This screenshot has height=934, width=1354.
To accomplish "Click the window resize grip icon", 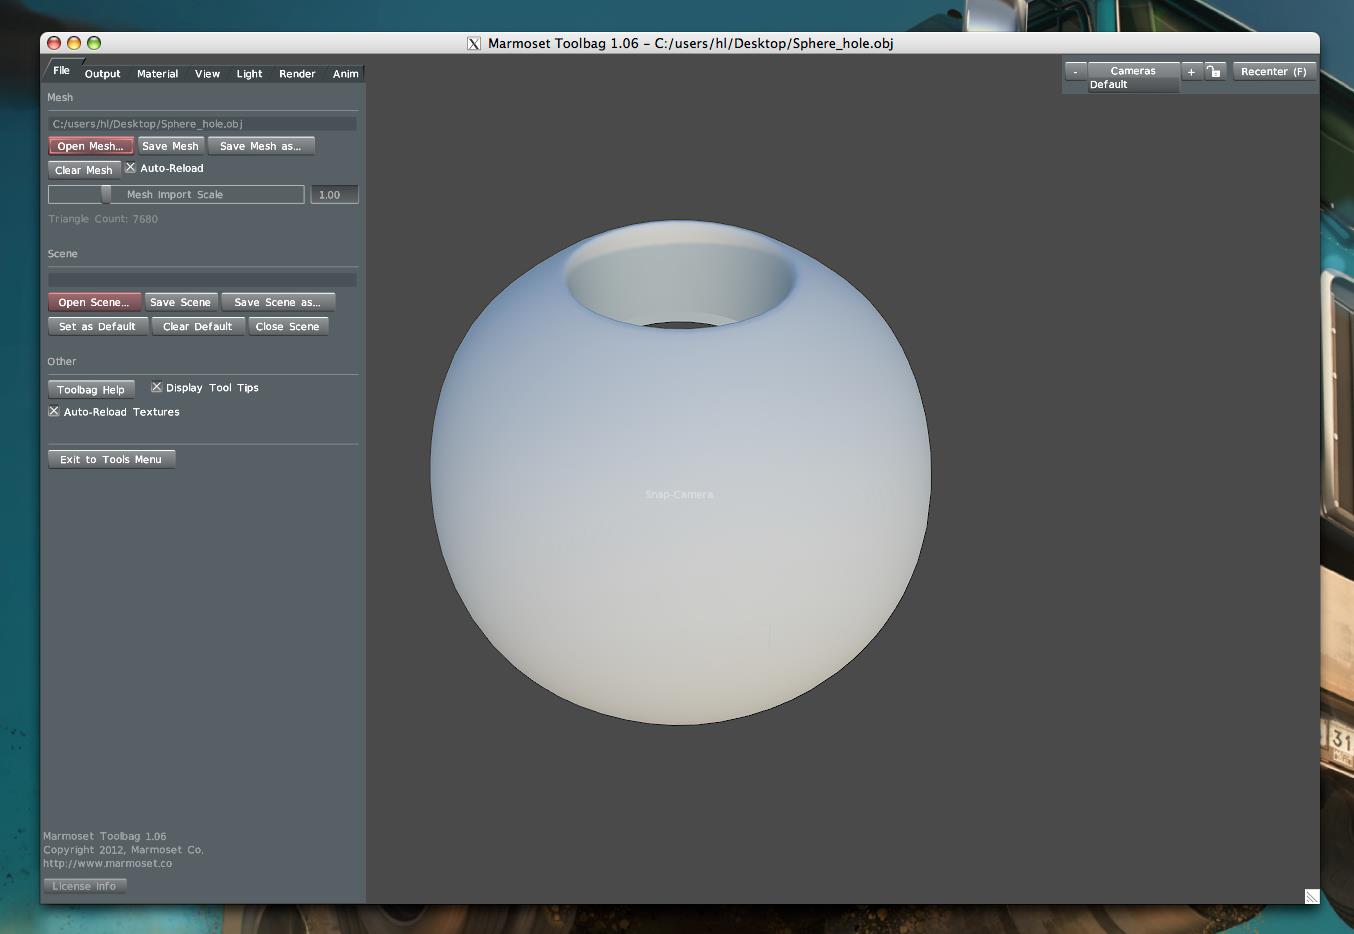I will point(1311,896).
